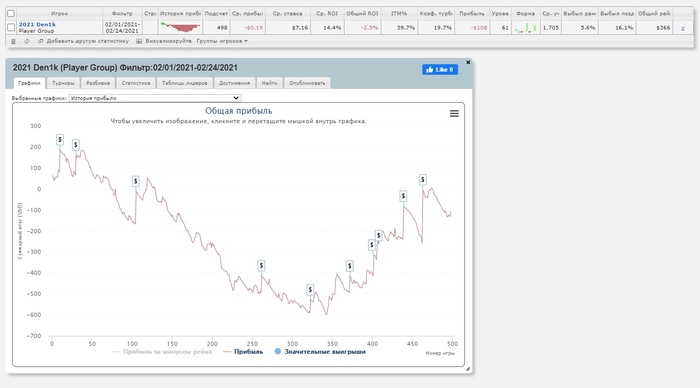Toggle 'Значительные выигрыши' legend text
The image size is (700, 388).
tap(325, 352)
